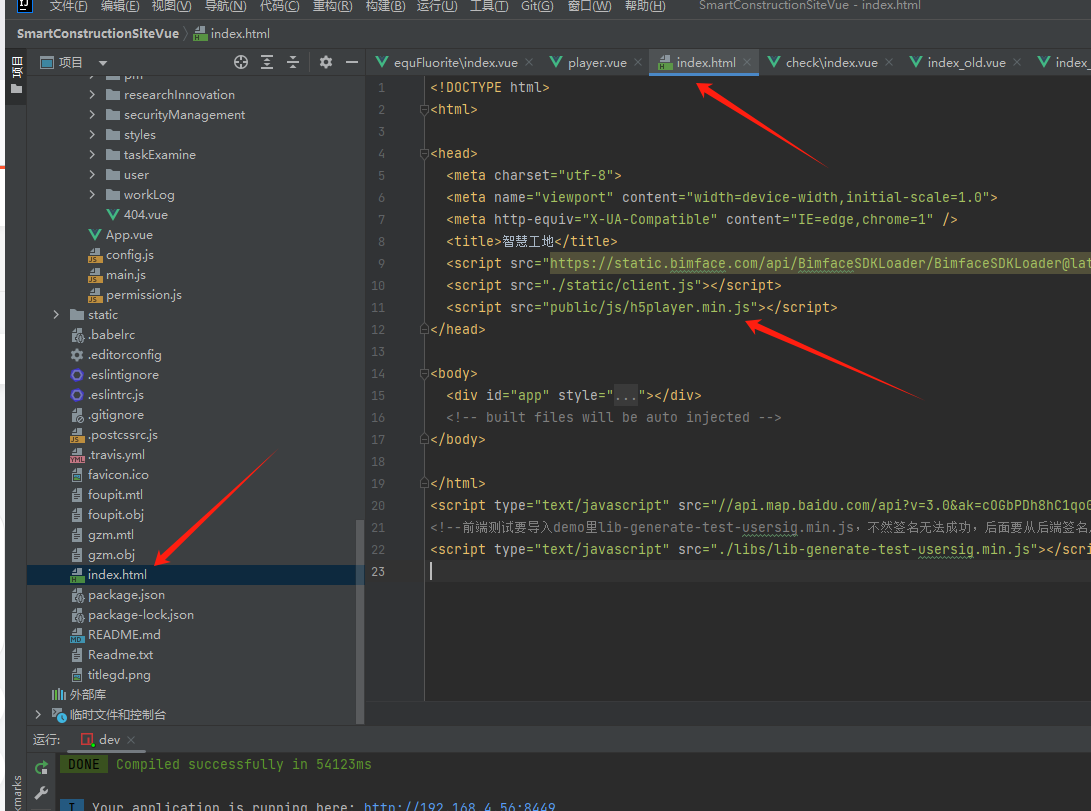The image size is (1091, 811).
Task: Toggle code fold on closing body line 17
Action: (x=424, y=440)
